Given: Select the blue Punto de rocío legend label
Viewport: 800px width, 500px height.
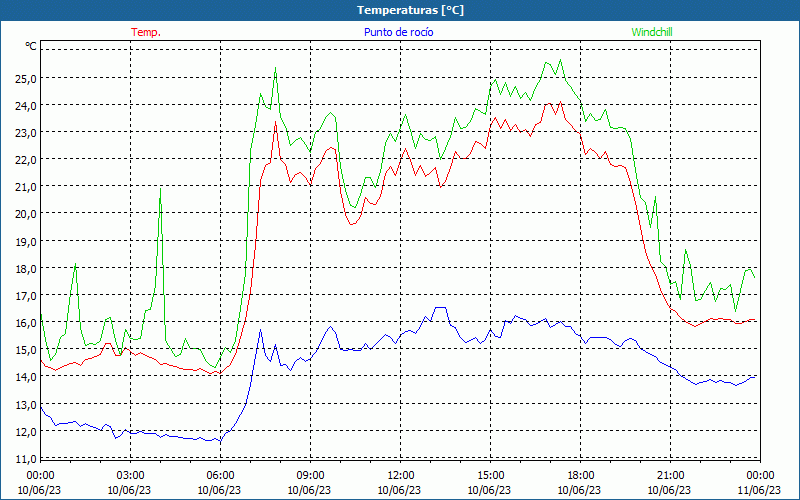Looking at the screenshot, I should (x=398, y=32).
